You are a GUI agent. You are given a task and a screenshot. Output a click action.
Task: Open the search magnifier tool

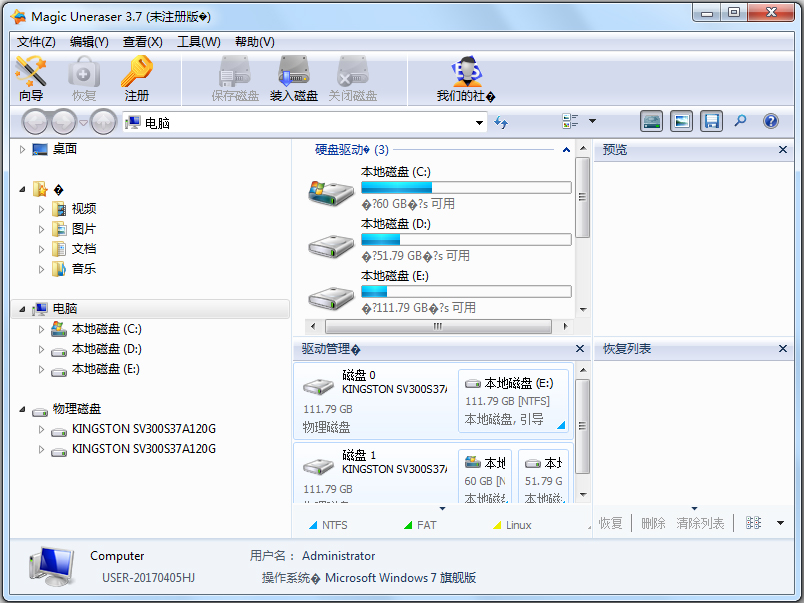tap(740, 121)
